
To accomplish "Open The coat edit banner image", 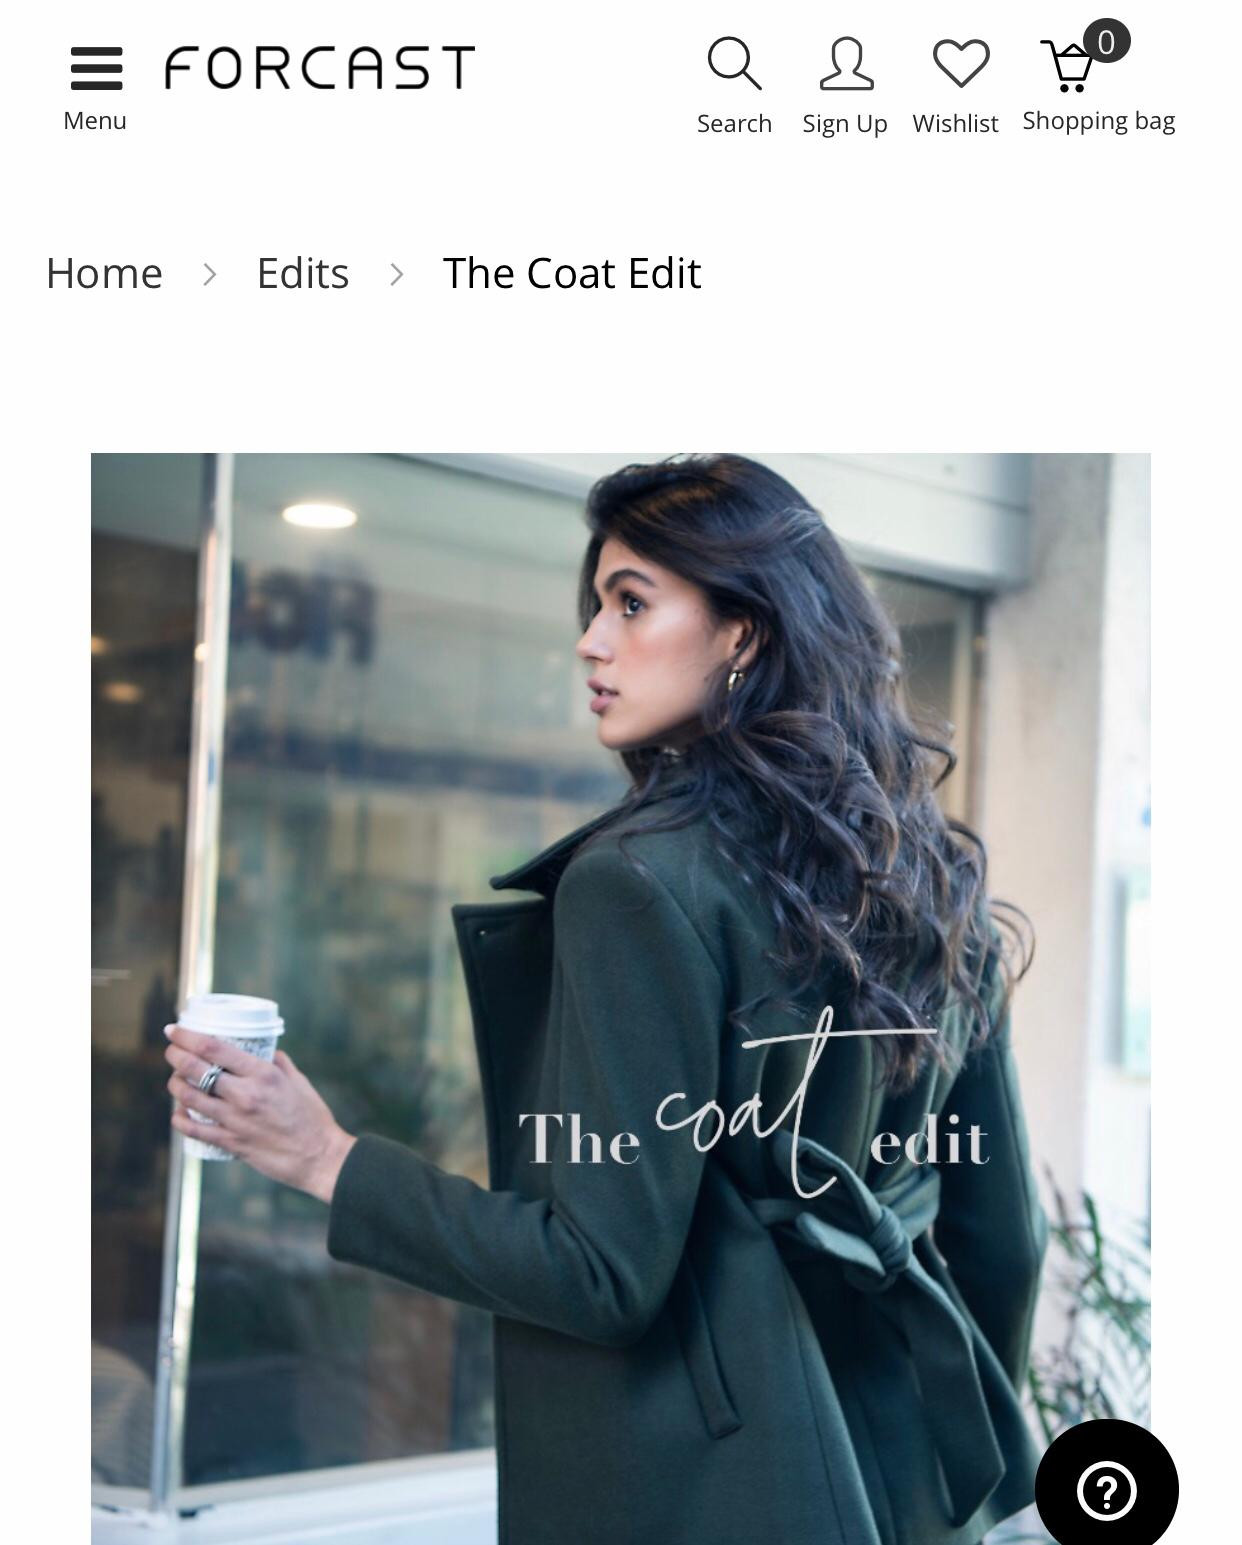I will coord(621,998).
